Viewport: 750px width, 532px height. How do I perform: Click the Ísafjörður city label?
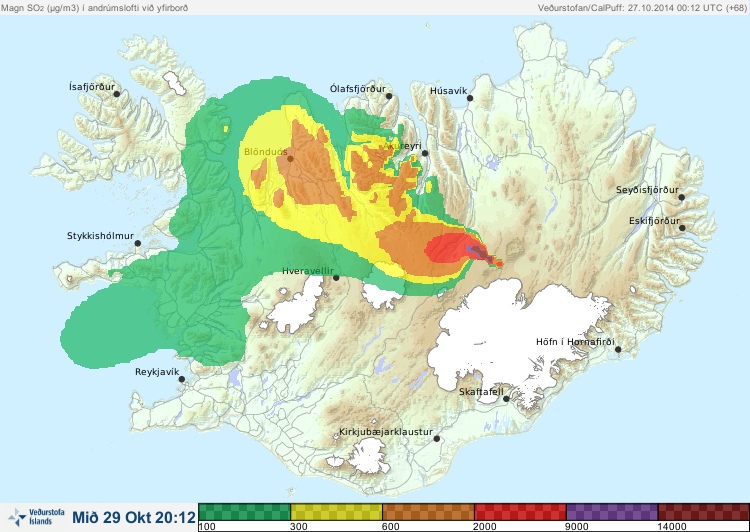(x=92, y=87)
